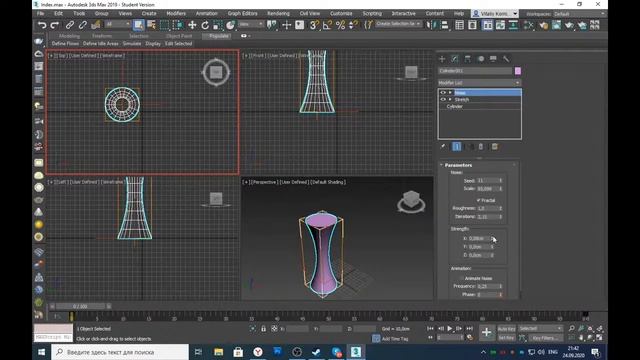Activate the Select and Move tool
The image size is (640, 360).
(192, 25)
